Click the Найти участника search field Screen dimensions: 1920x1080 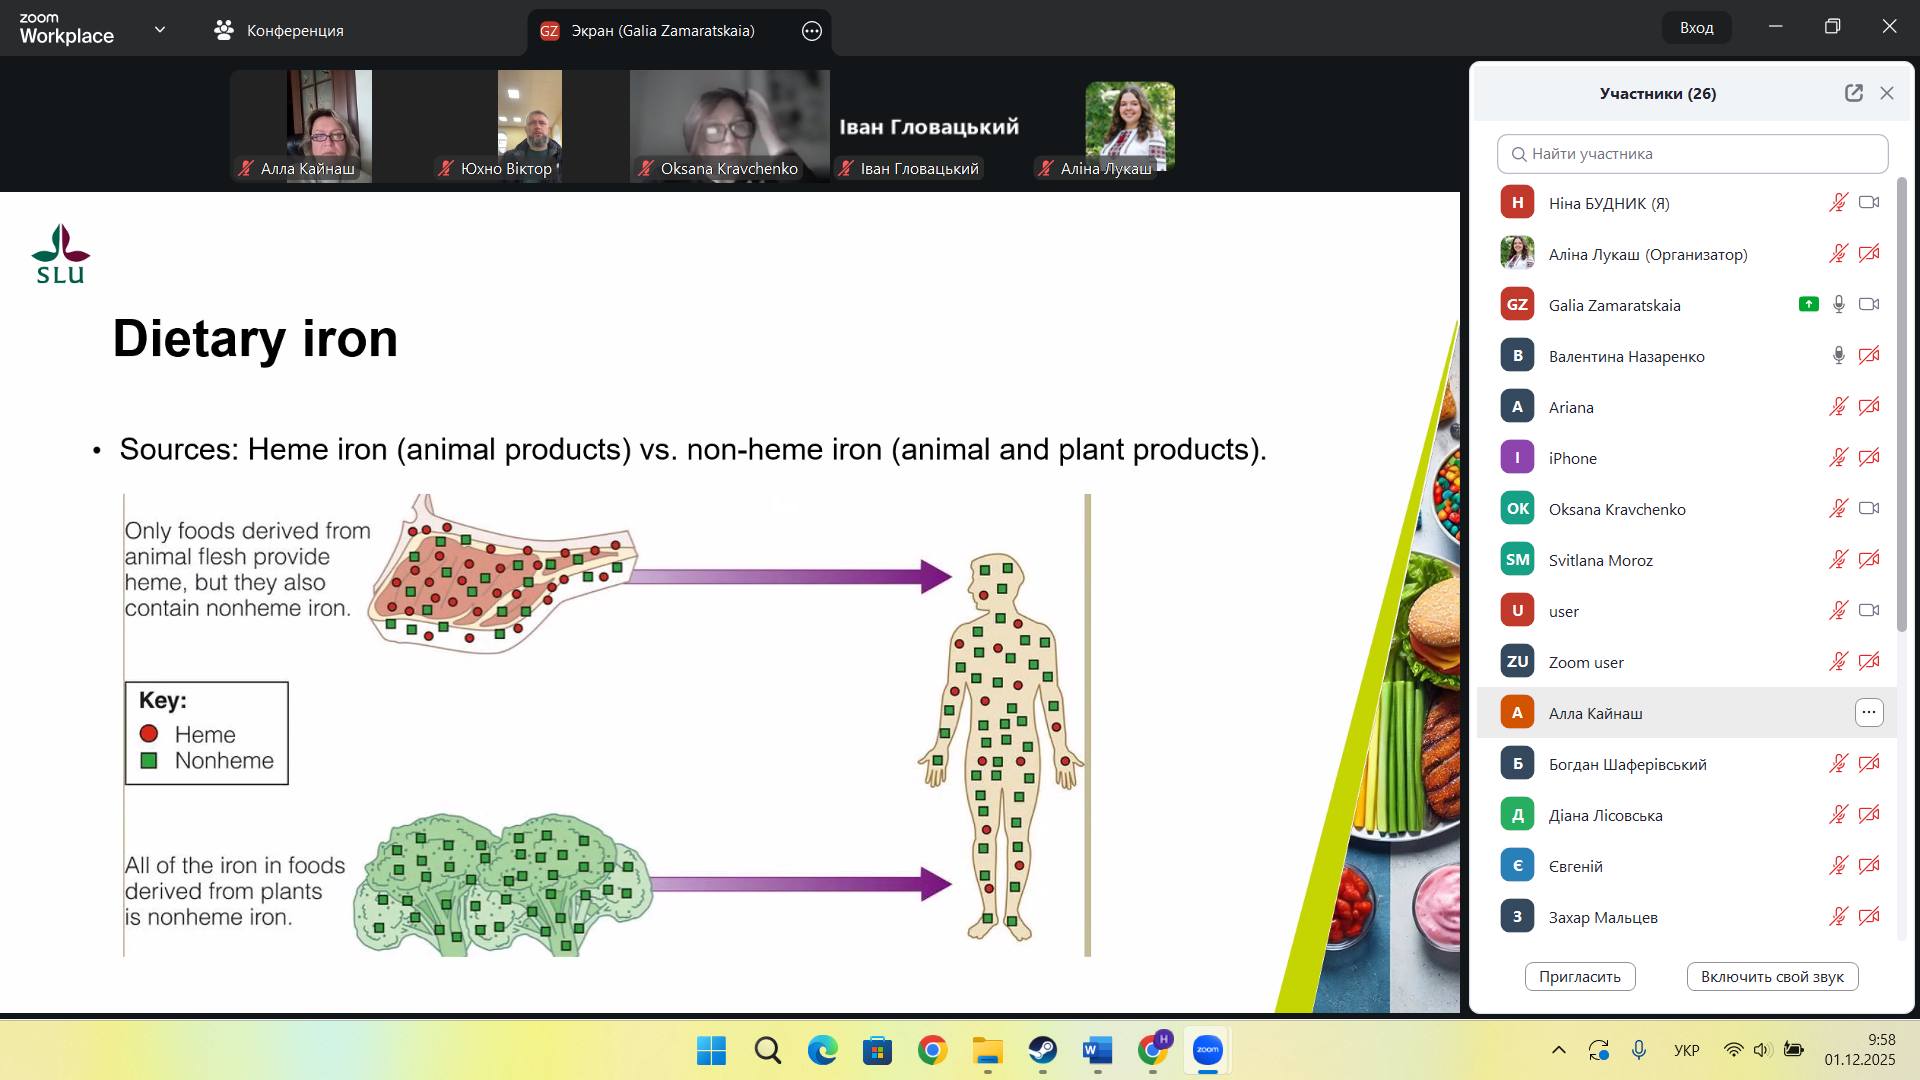(x=1692, y=154)
